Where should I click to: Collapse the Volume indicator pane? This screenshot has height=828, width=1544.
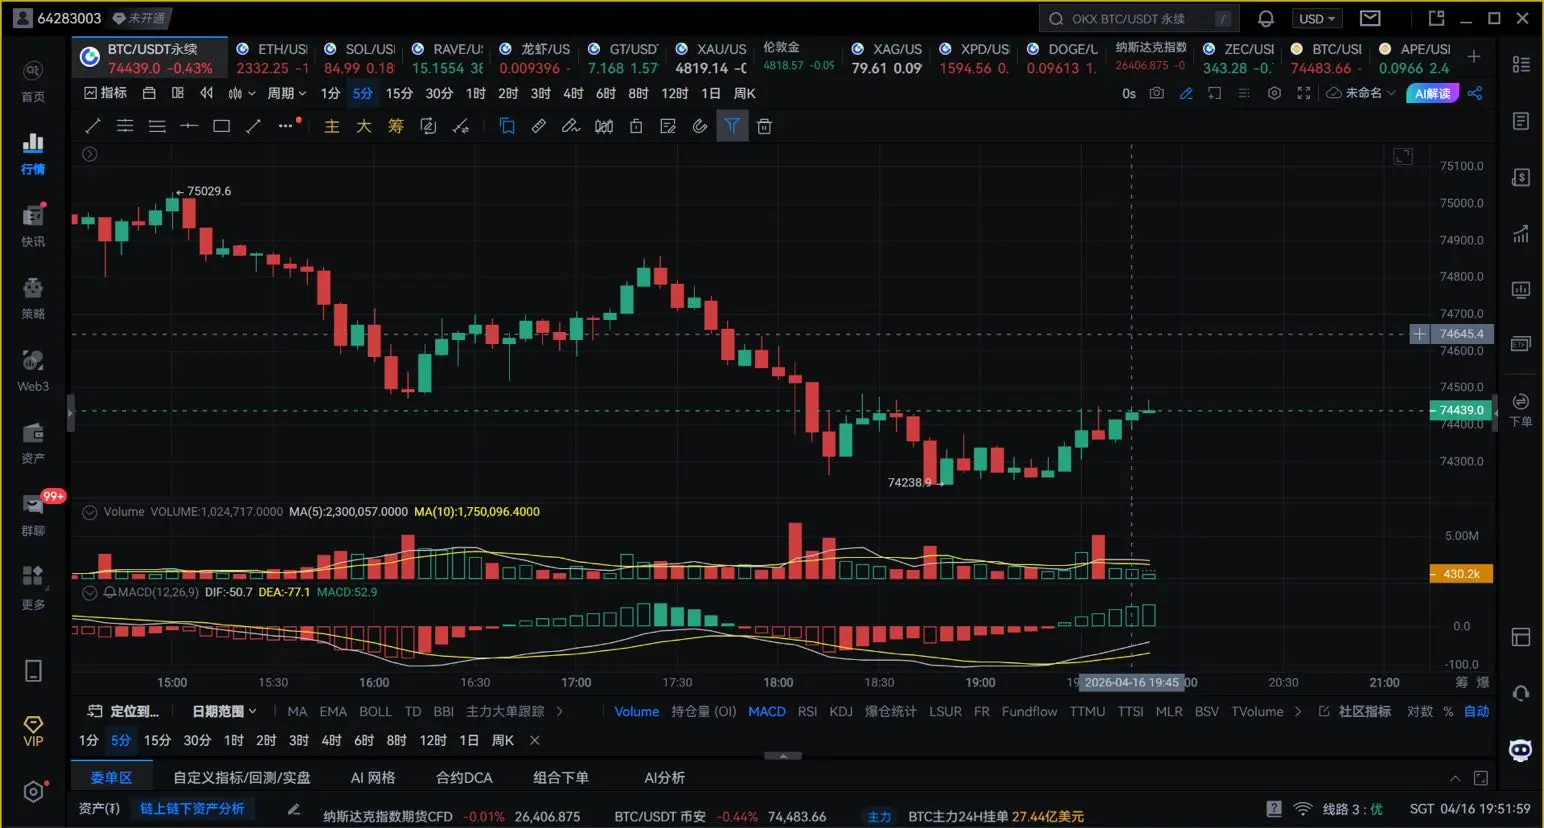tap(89, 512)
